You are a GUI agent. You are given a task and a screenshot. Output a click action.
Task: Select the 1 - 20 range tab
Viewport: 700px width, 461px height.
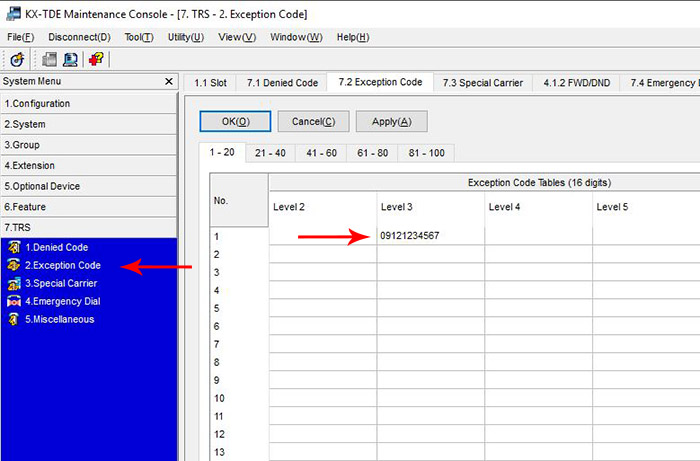coord(222,152)
